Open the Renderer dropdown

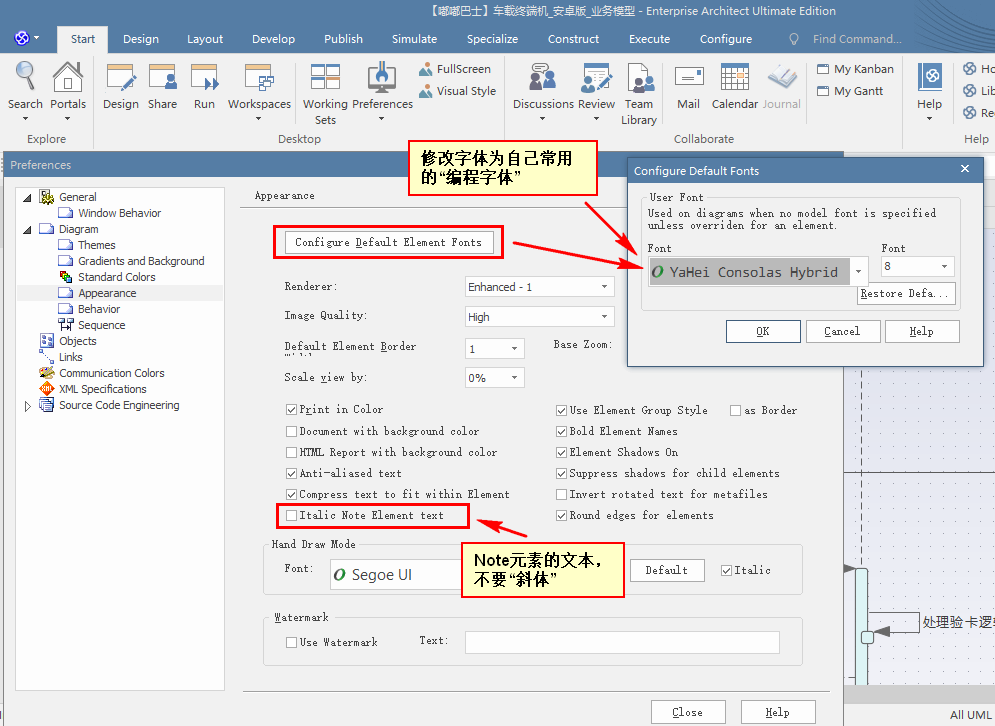[x=540, y=287]
